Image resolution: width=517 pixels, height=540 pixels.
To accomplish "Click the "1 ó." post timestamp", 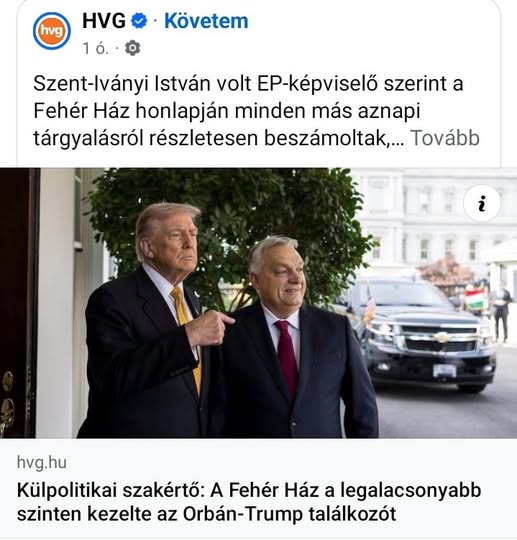I will (x=96, y=49).
